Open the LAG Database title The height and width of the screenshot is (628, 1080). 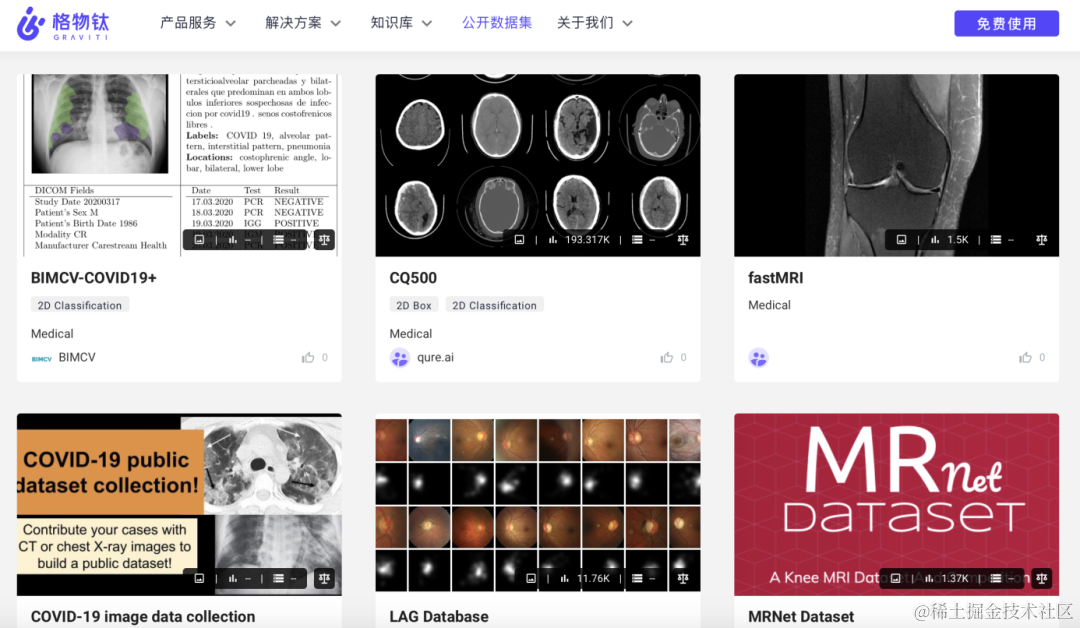(x=439, y=616)
